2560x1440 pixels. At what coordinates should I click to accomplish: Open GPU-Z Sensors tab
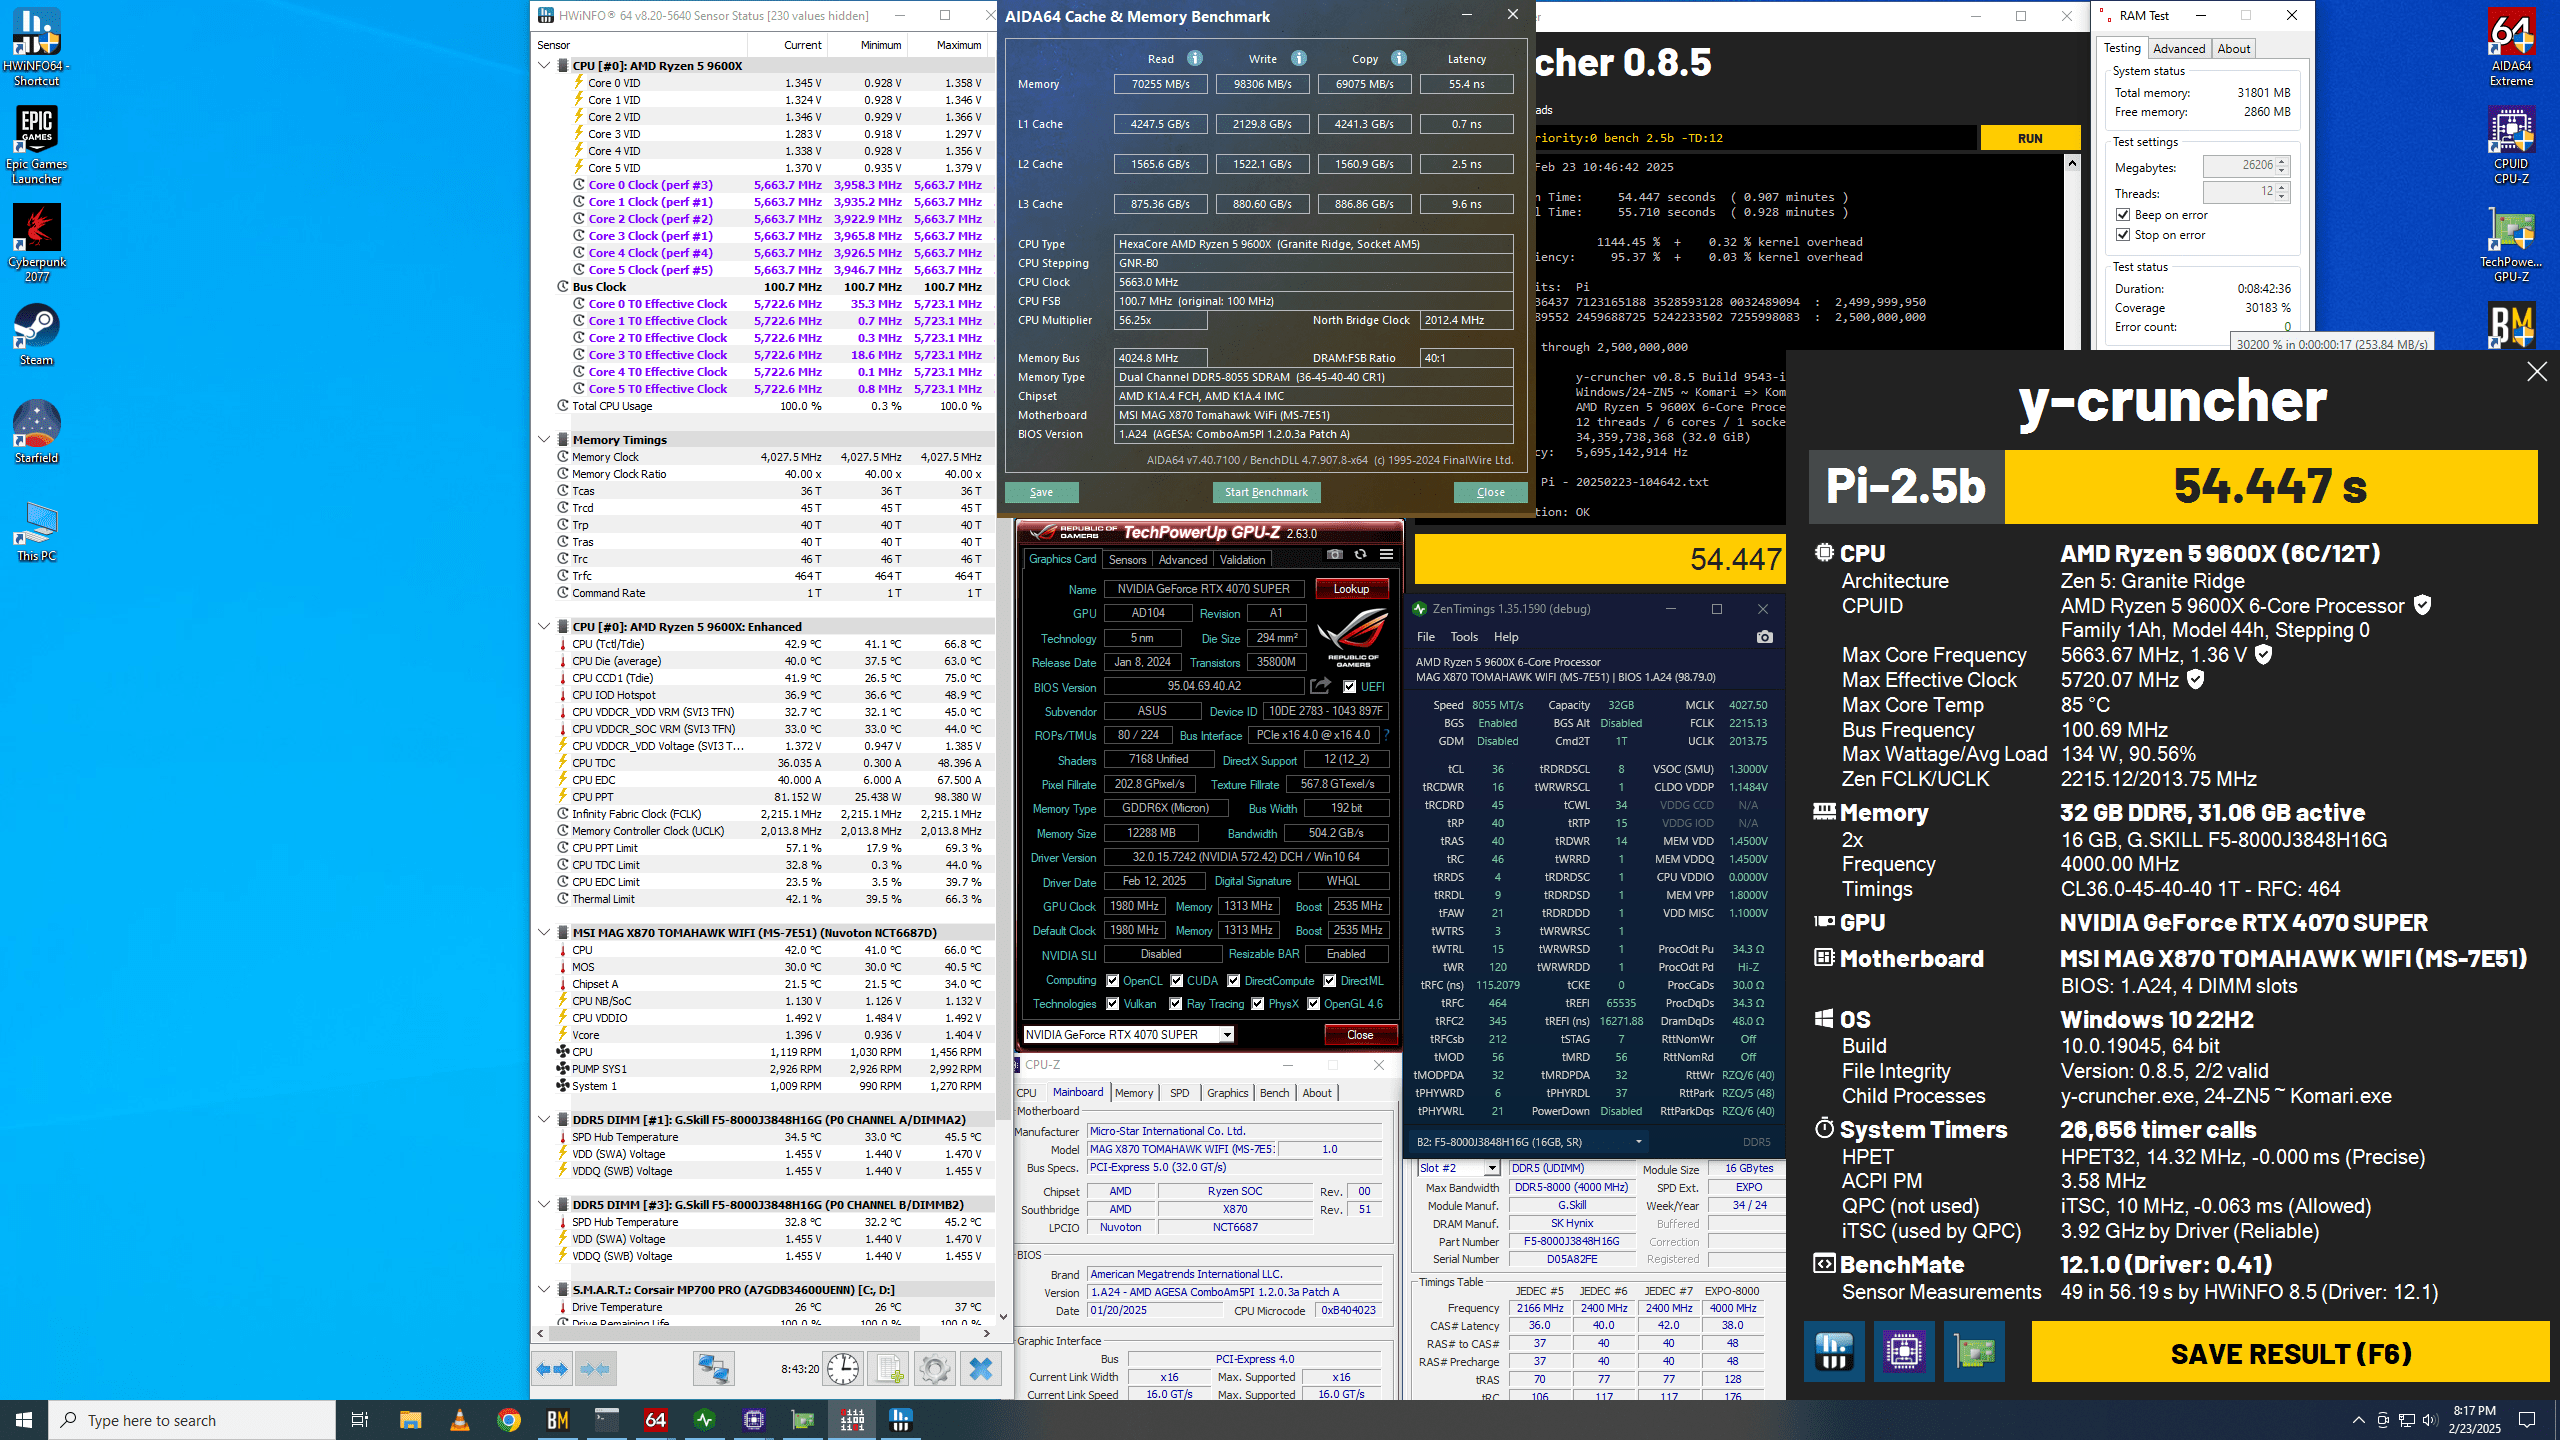[x=1127, y=560]
